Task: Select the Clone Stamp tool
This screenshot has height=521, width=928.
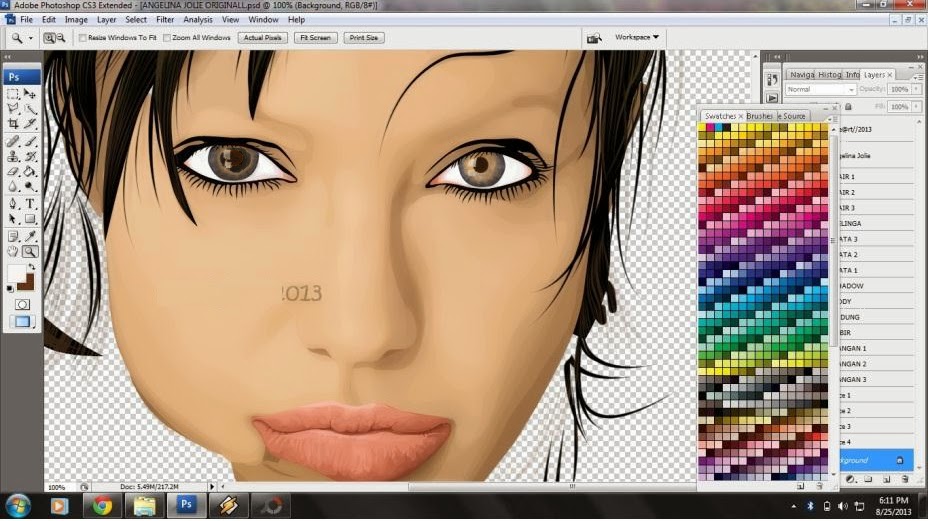Action: 13,157
